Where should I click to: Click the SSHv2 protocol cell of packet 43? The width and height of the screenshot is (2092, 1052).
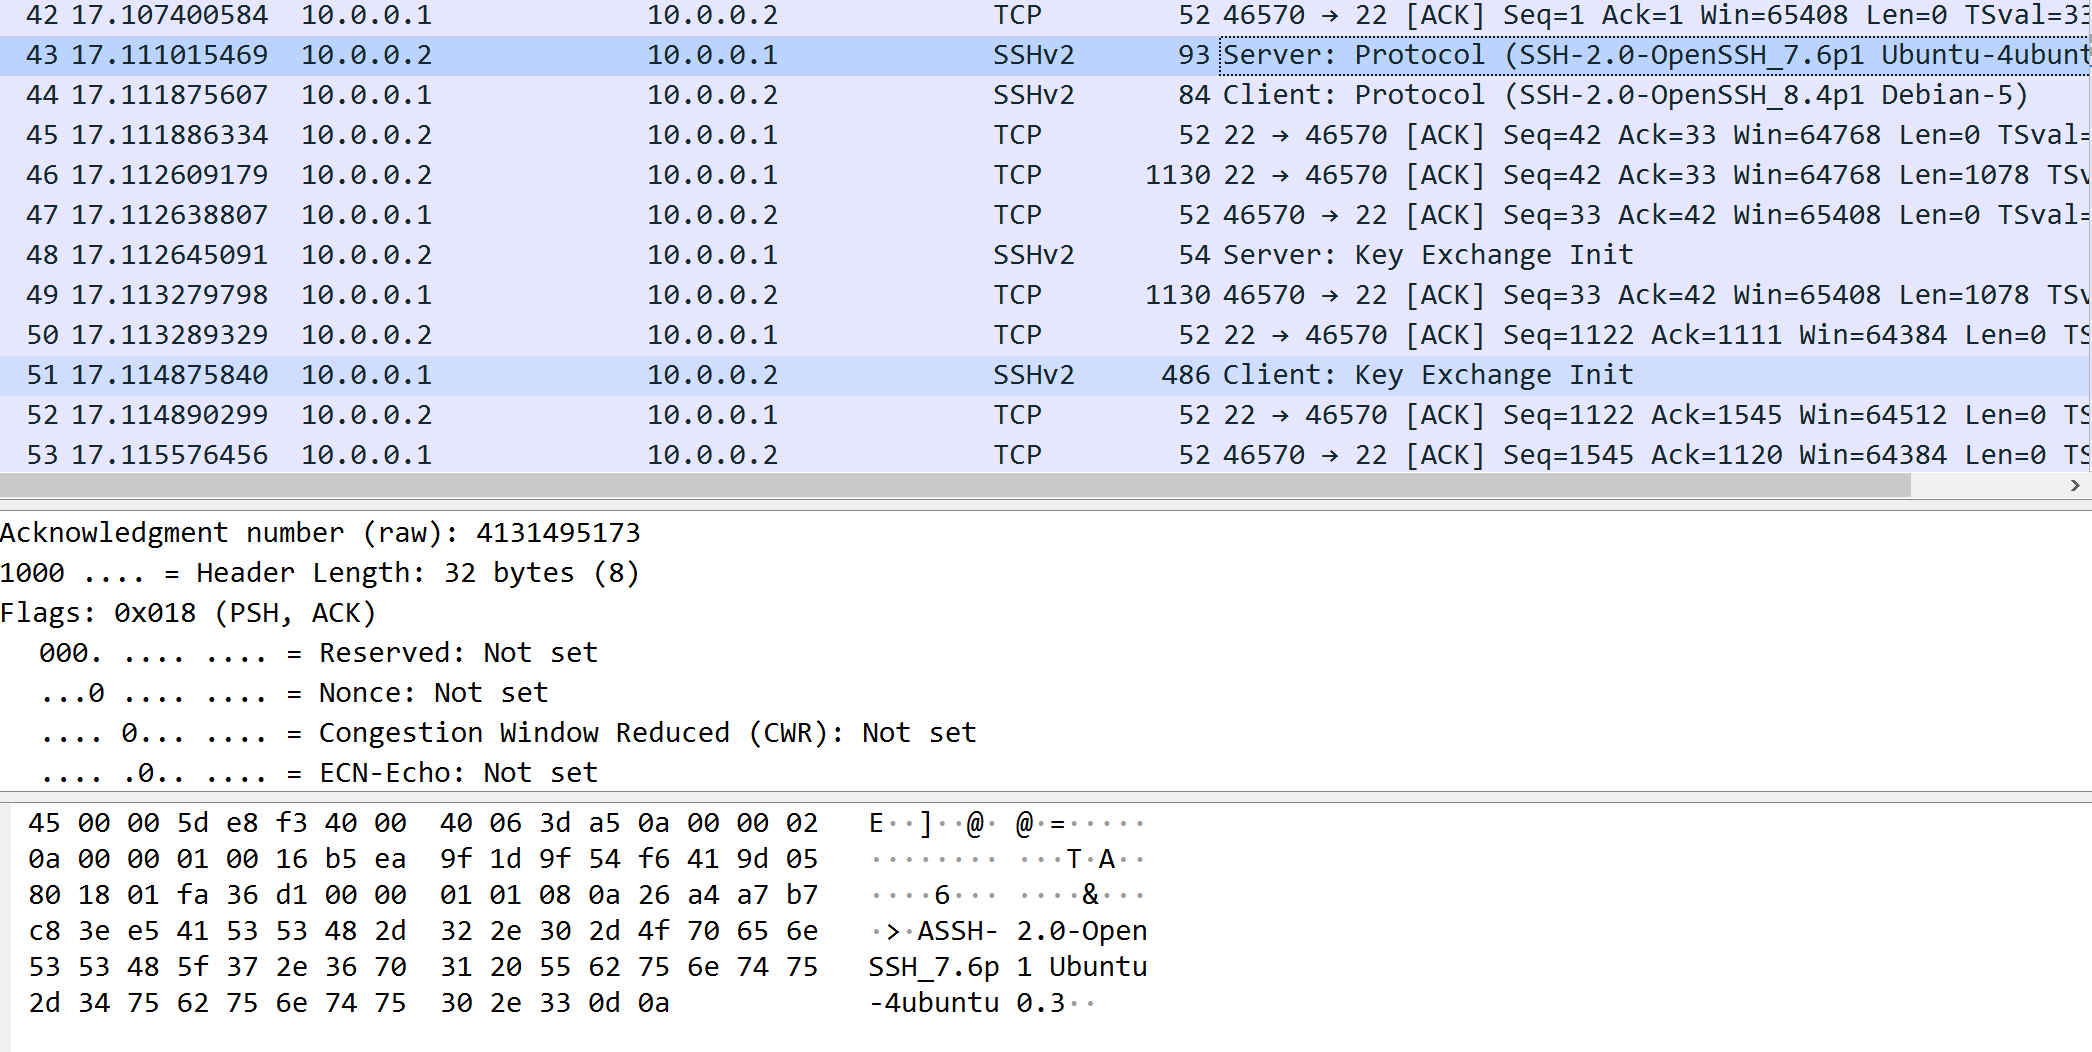(x=1034, y=55)
